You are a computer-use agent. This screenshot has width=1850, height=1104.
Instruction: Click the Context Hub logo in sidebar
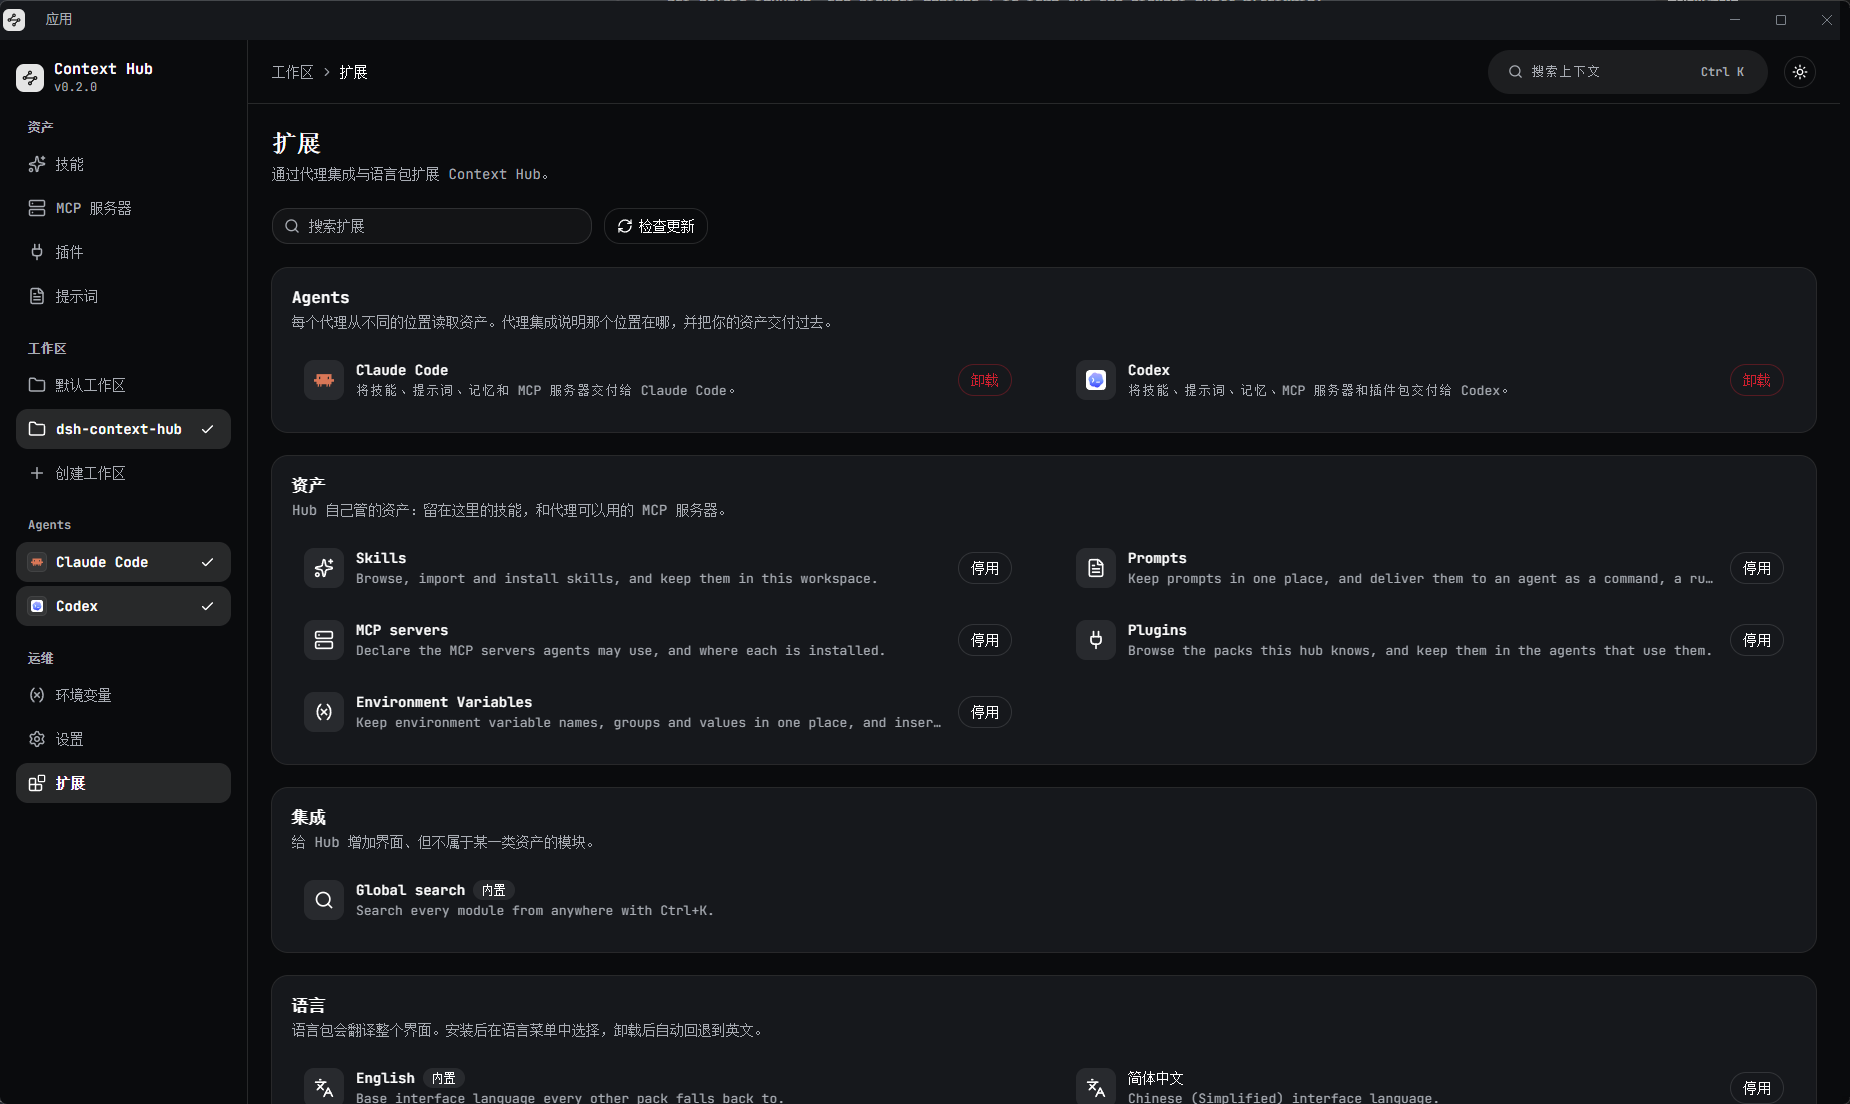pos(30,77)
